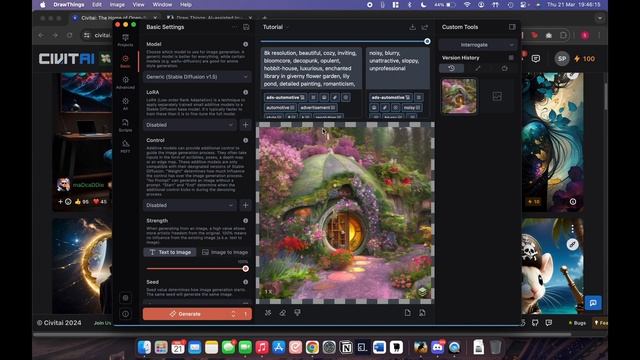
Task: Open the Scripts sidebar icon
Action: coord(125,125)
